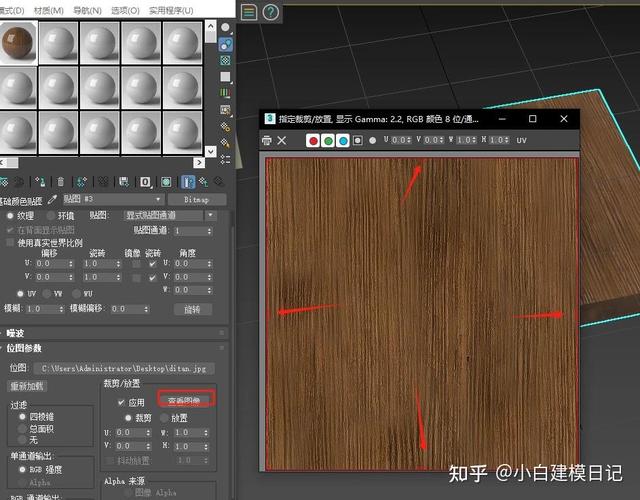640x500 pixels.
Task: Toggle the alpha channel display icon
Action: 358,141
